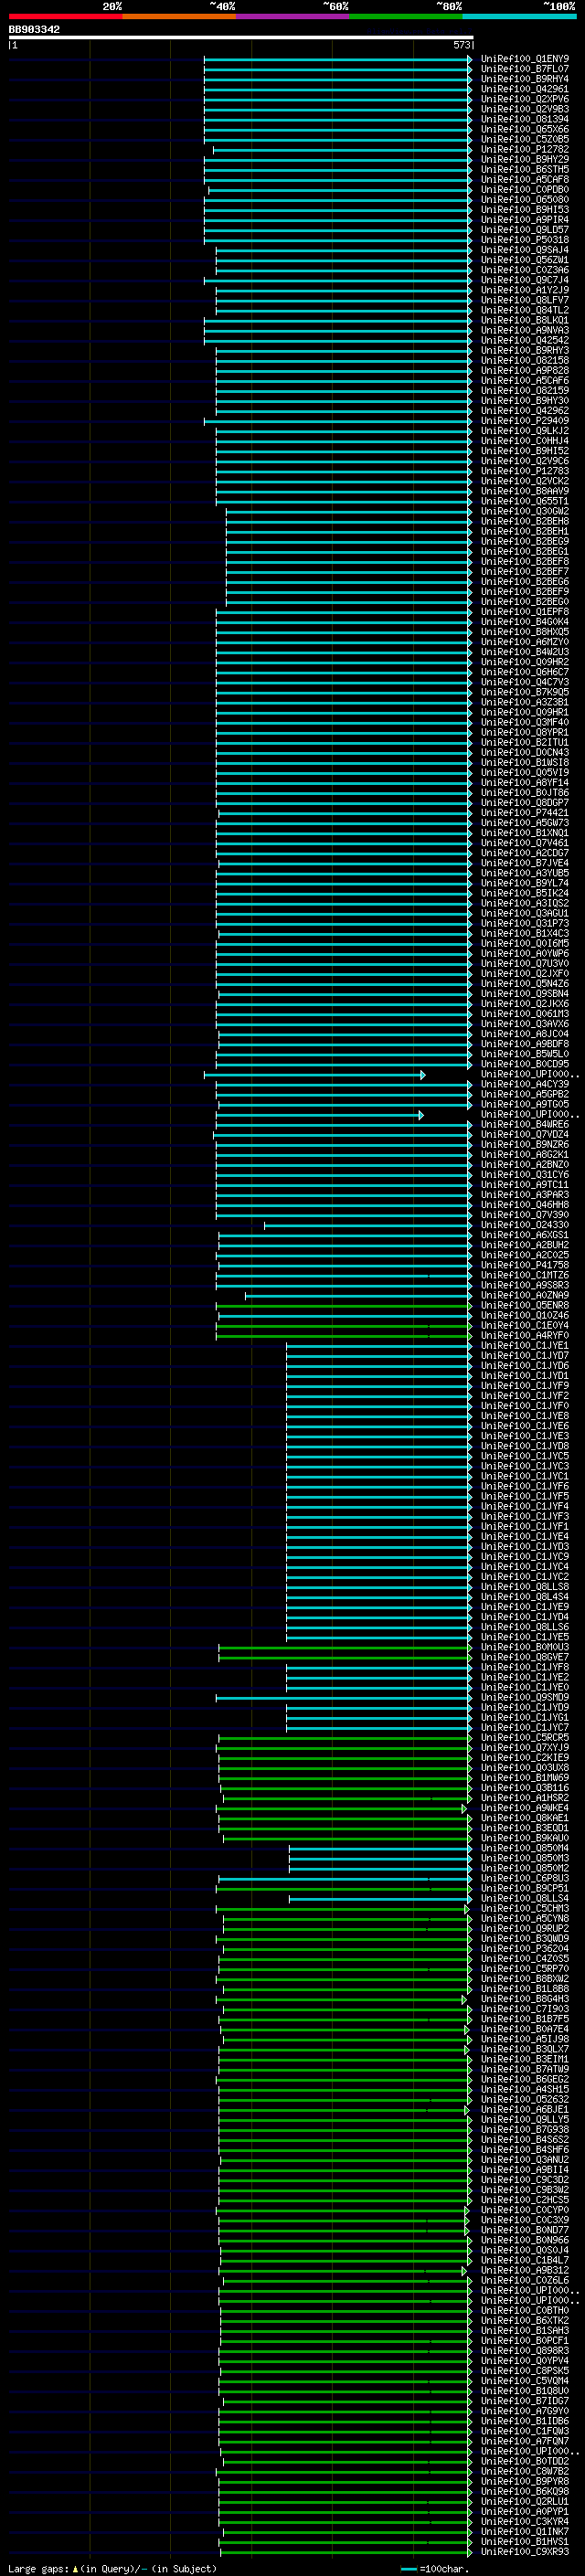Select query sequence name BB903342

(34, 30)
